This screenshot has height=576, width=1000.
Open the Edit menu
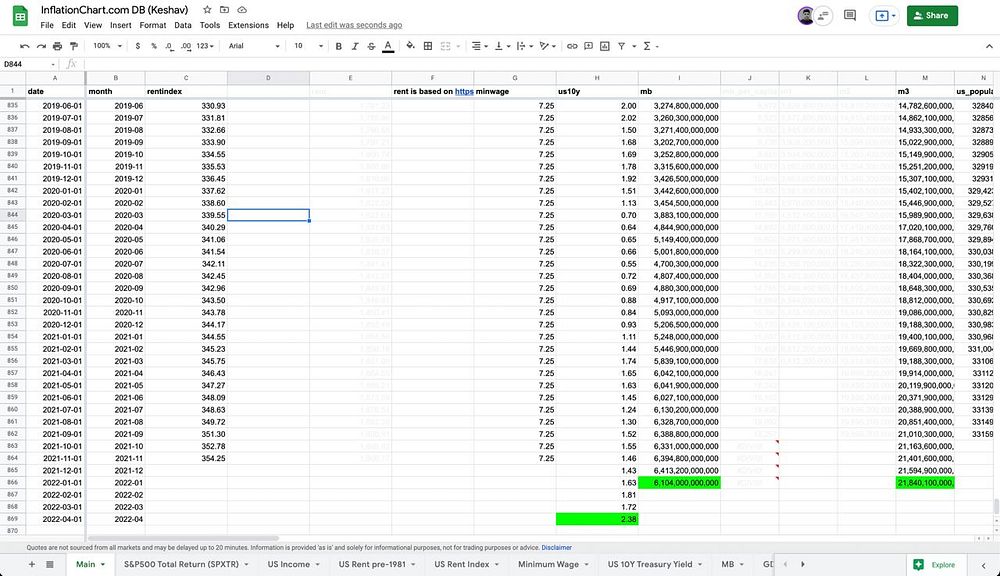[69, 25]
